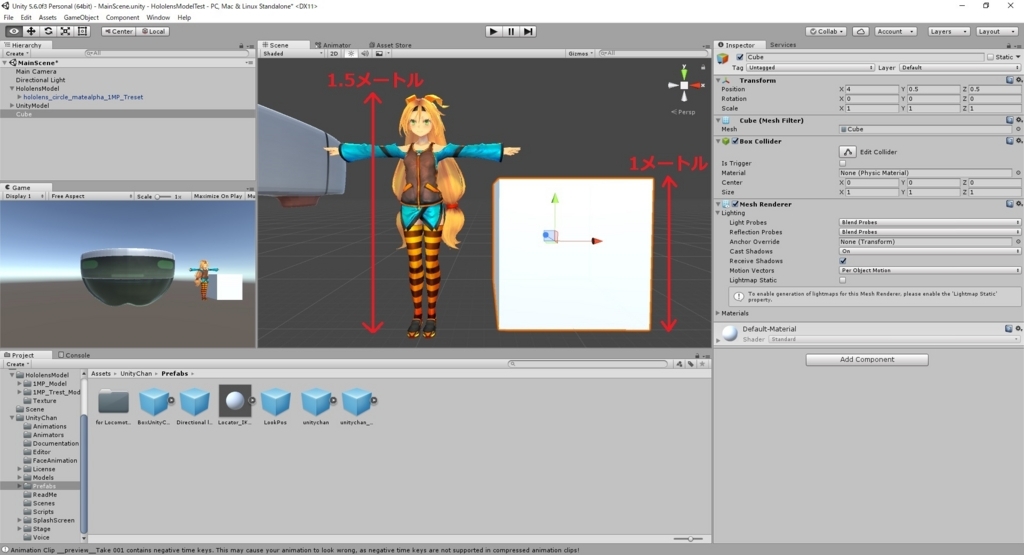Open the GameObject menu
The width and height of the screenshot is (1024, 555).
coord(81,18)
